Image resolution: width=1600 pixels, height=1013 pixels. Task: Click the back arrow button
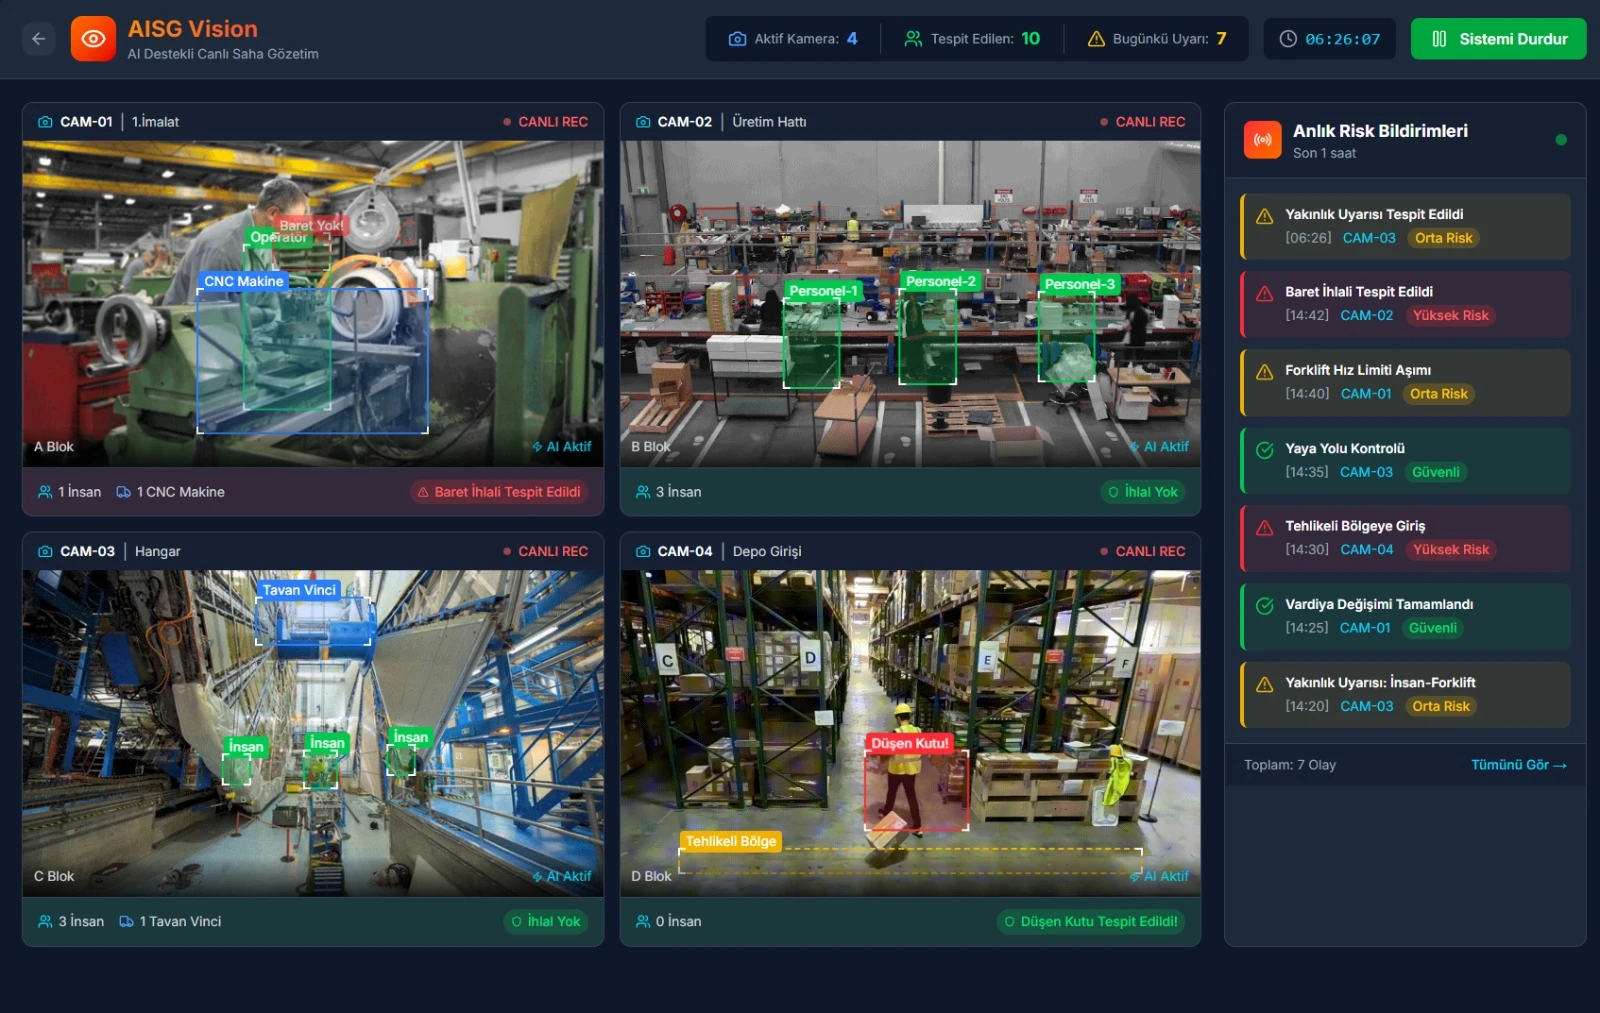(38, 39)
